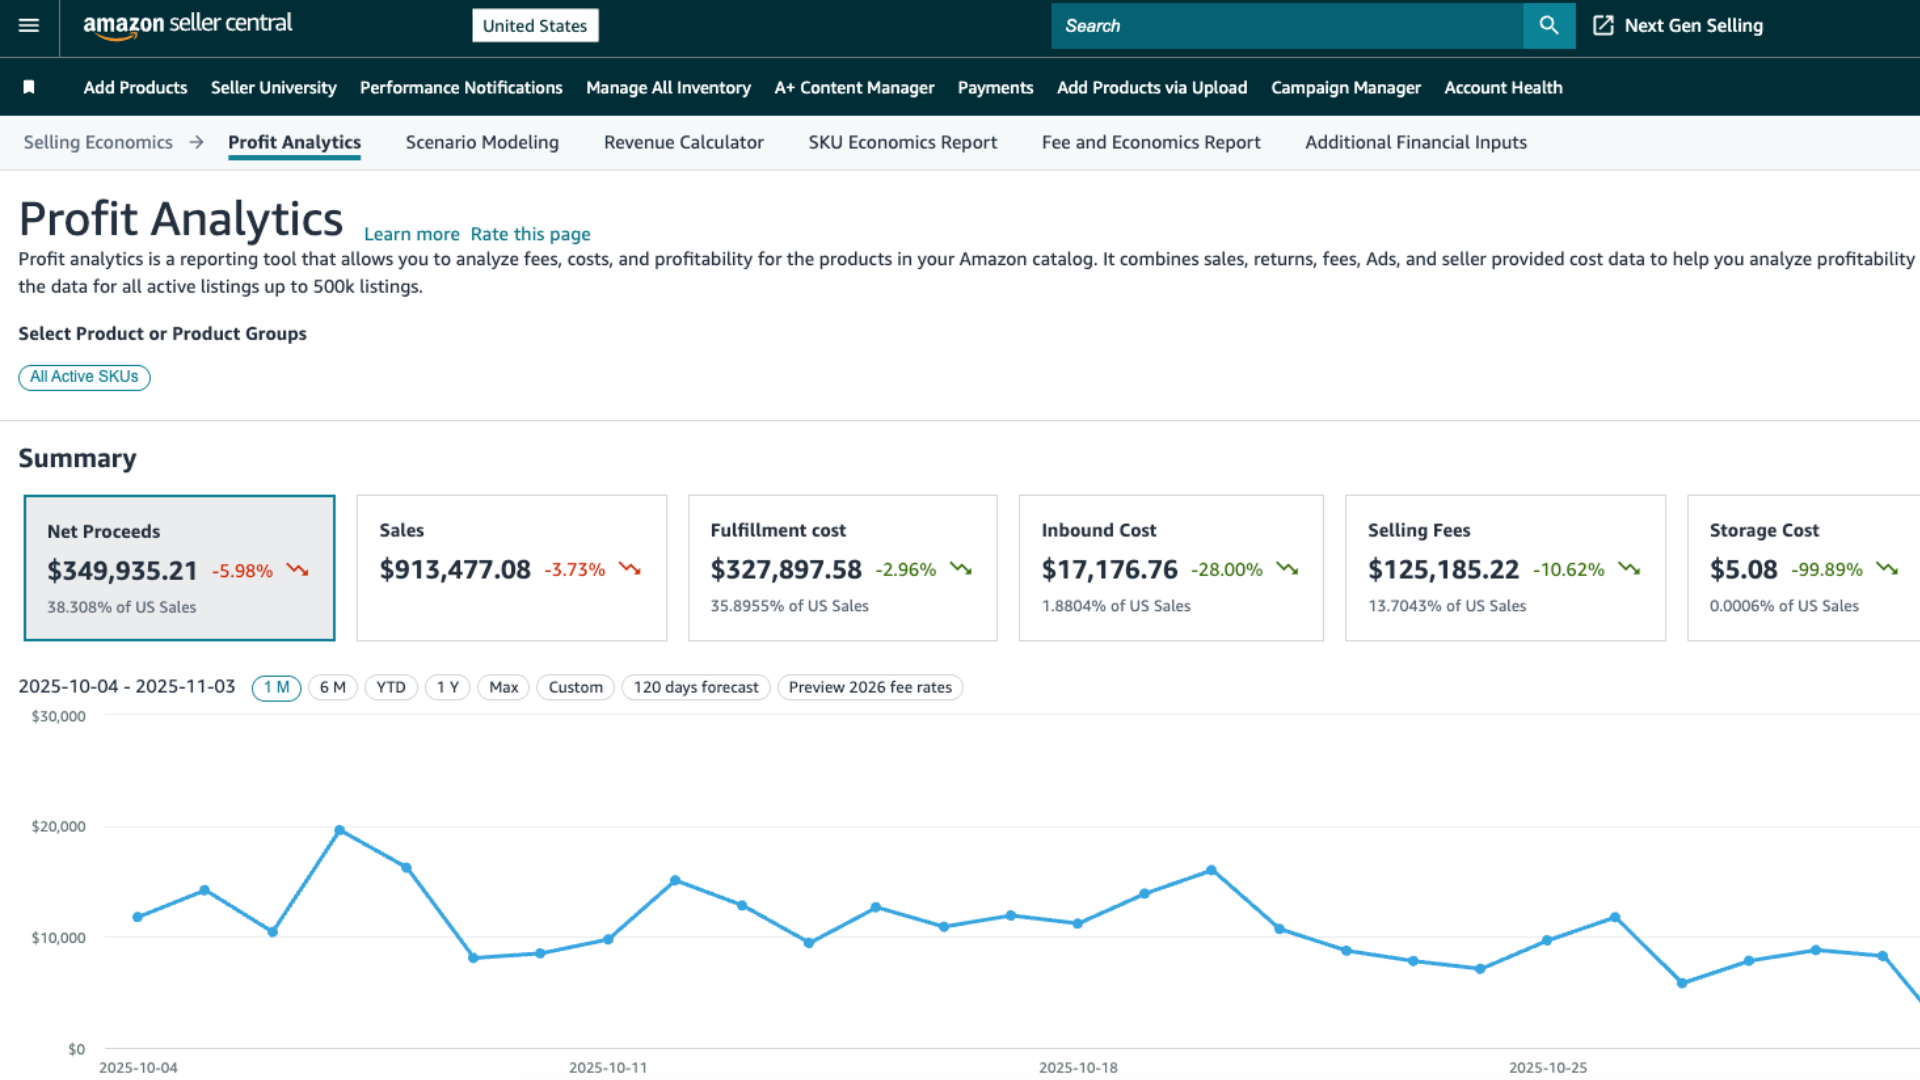Switch to the Scenario Modeling tab
Image resolution: width=1920 pixels, height=1080 pixels.
(x=482, y=143)
